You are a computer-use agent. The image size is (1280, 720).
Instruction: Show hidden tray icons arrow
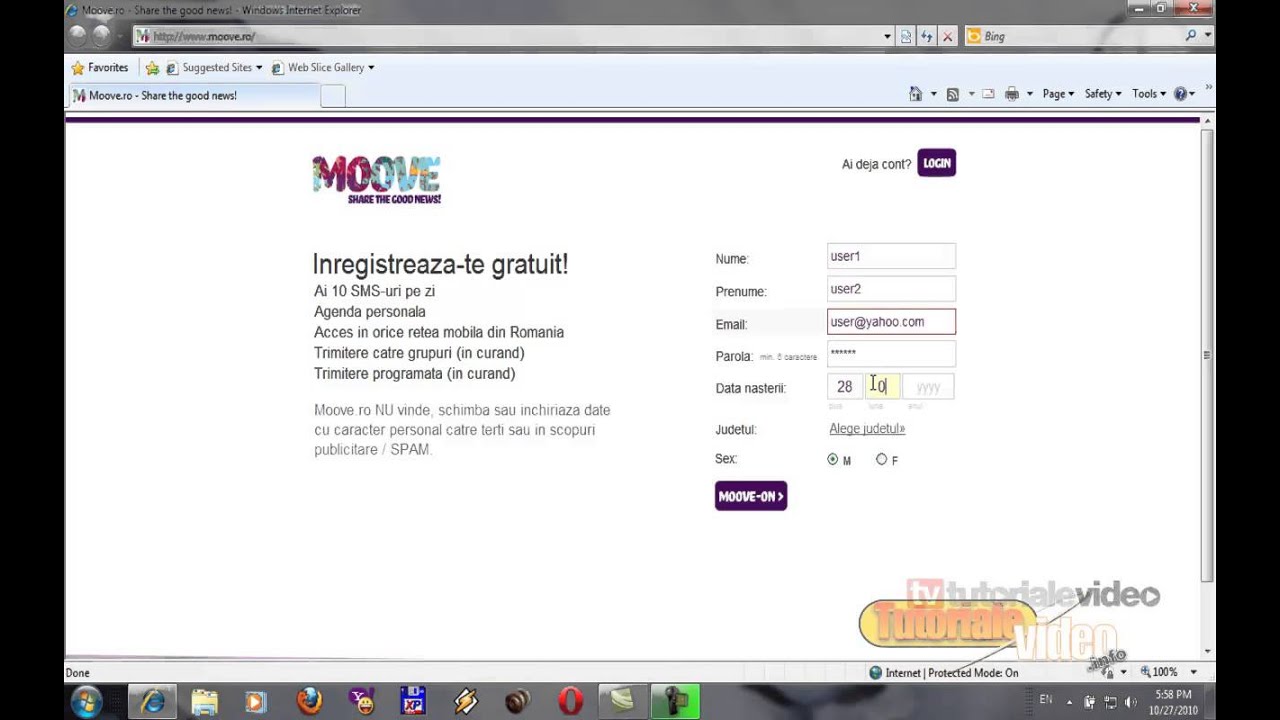click(x=1069, y=702)
